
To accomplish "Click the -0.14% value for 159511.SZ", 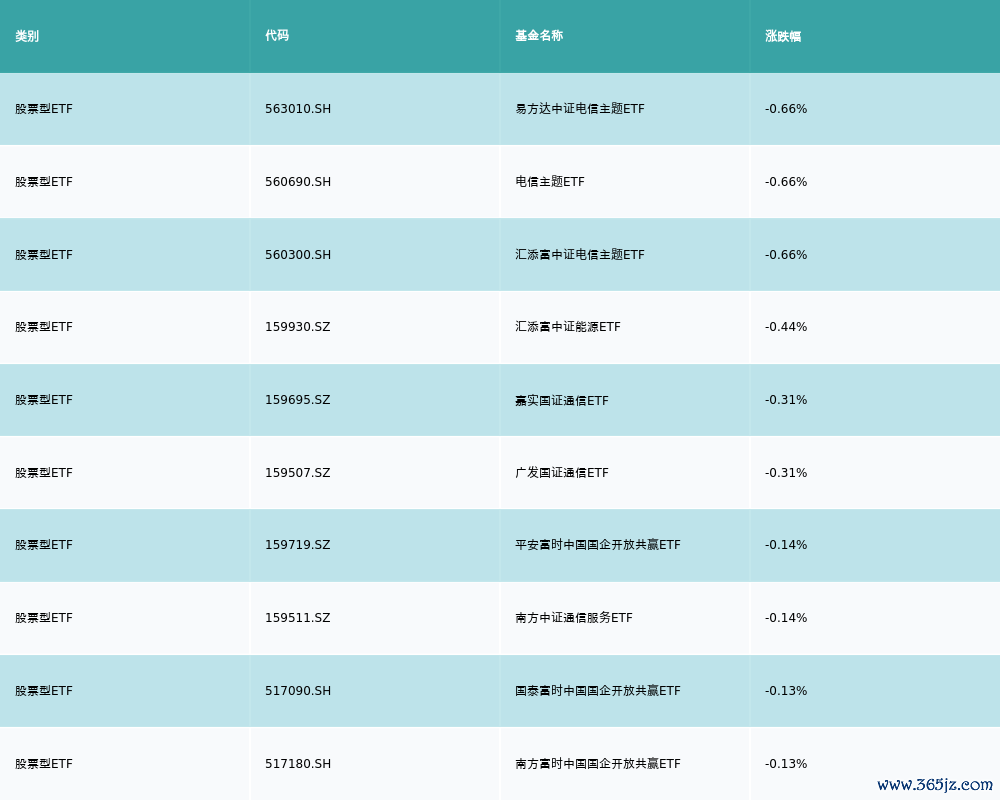I will 786,618.
